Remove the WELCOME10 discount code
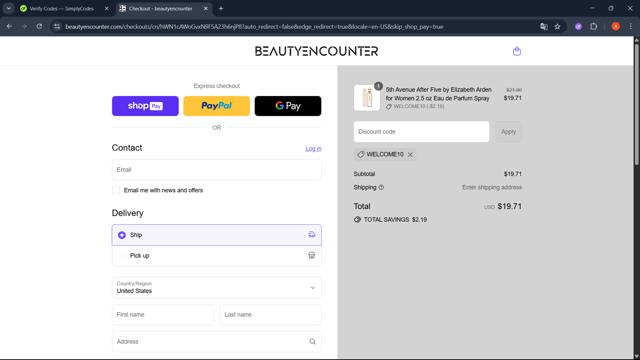Viewport: 640px width, 360px height. pyautogui.click(x=410, y=155)
